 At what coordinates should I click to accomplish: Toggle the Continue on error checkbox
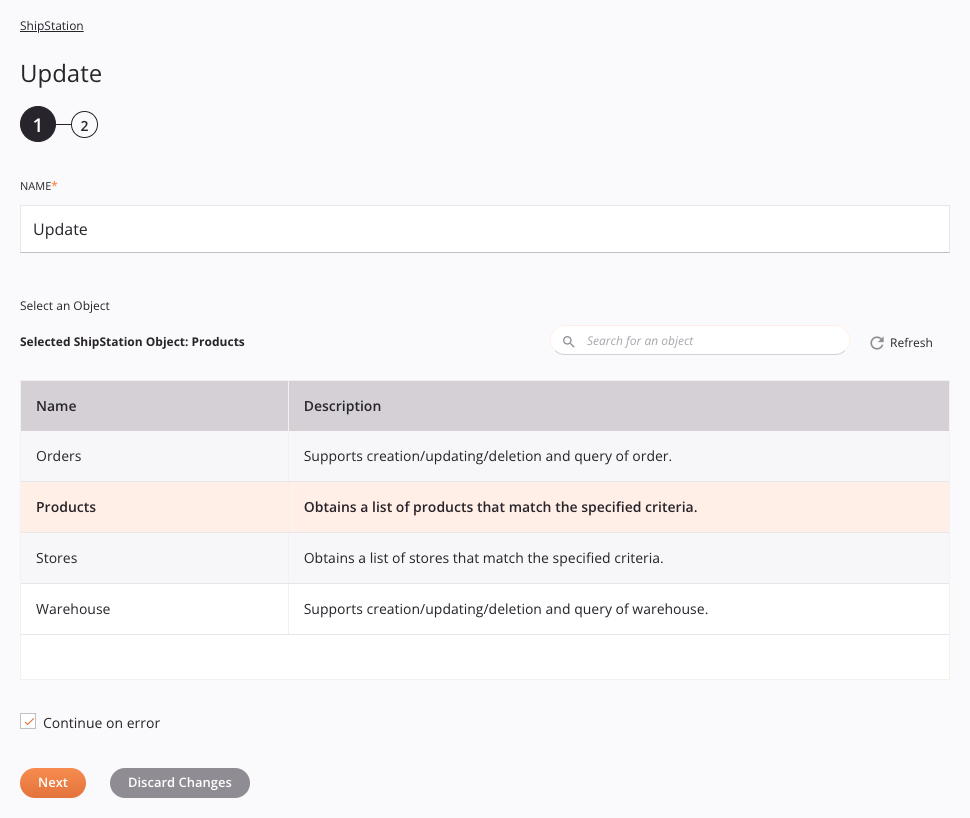[x=28, y=721]
